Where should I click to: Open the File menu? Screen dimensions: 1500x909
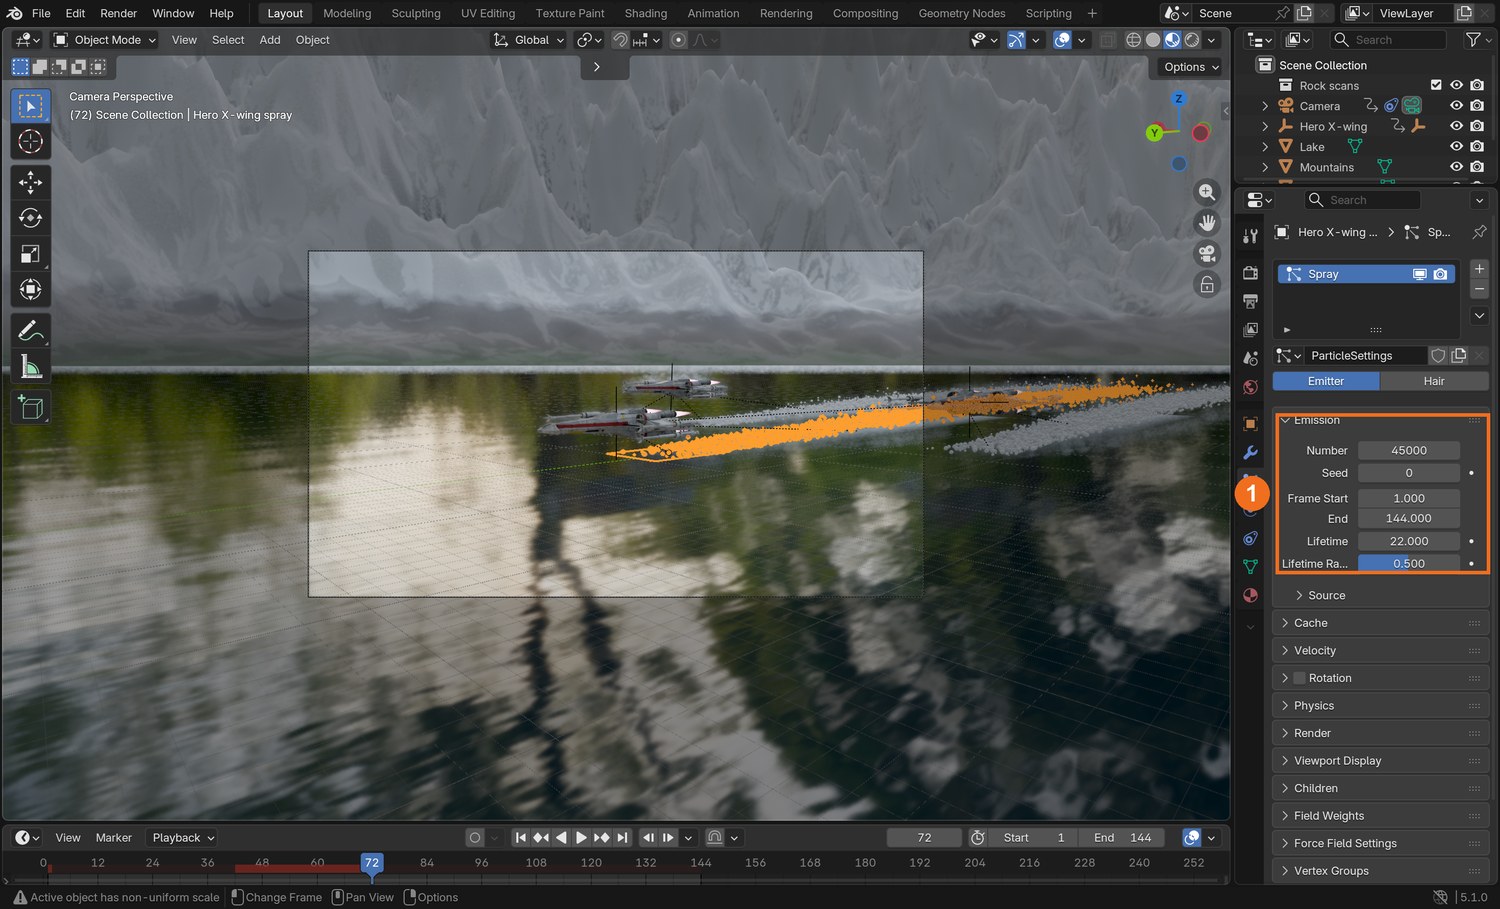coord(41,13)
